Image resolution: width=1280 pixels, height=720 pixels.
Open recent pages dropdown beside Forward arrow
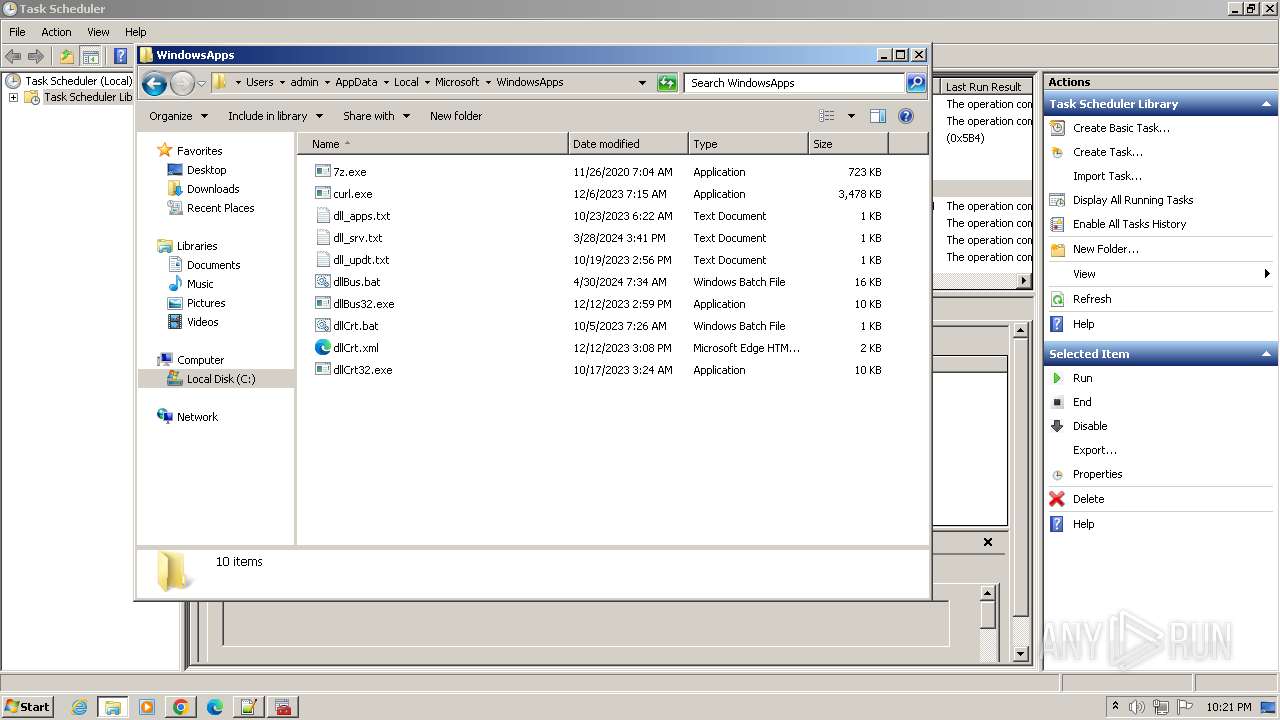click(202, 83)
